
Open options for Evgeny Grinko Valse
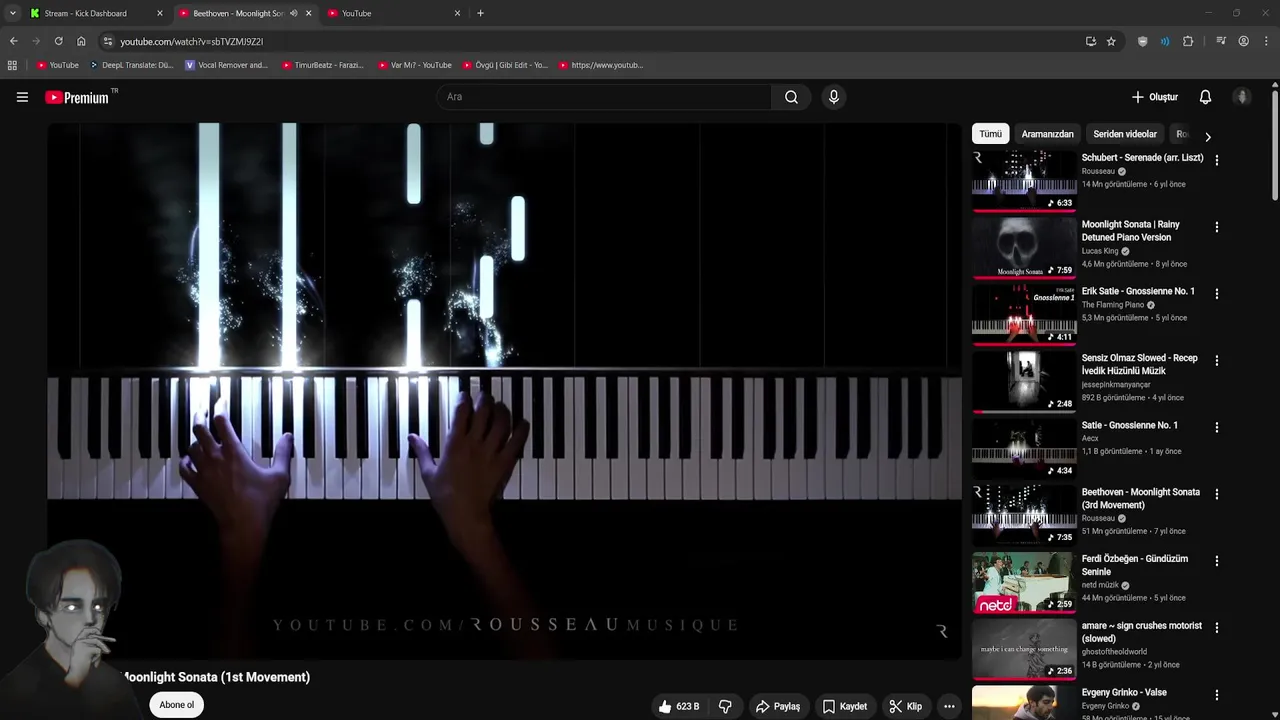coord(1216,694)
